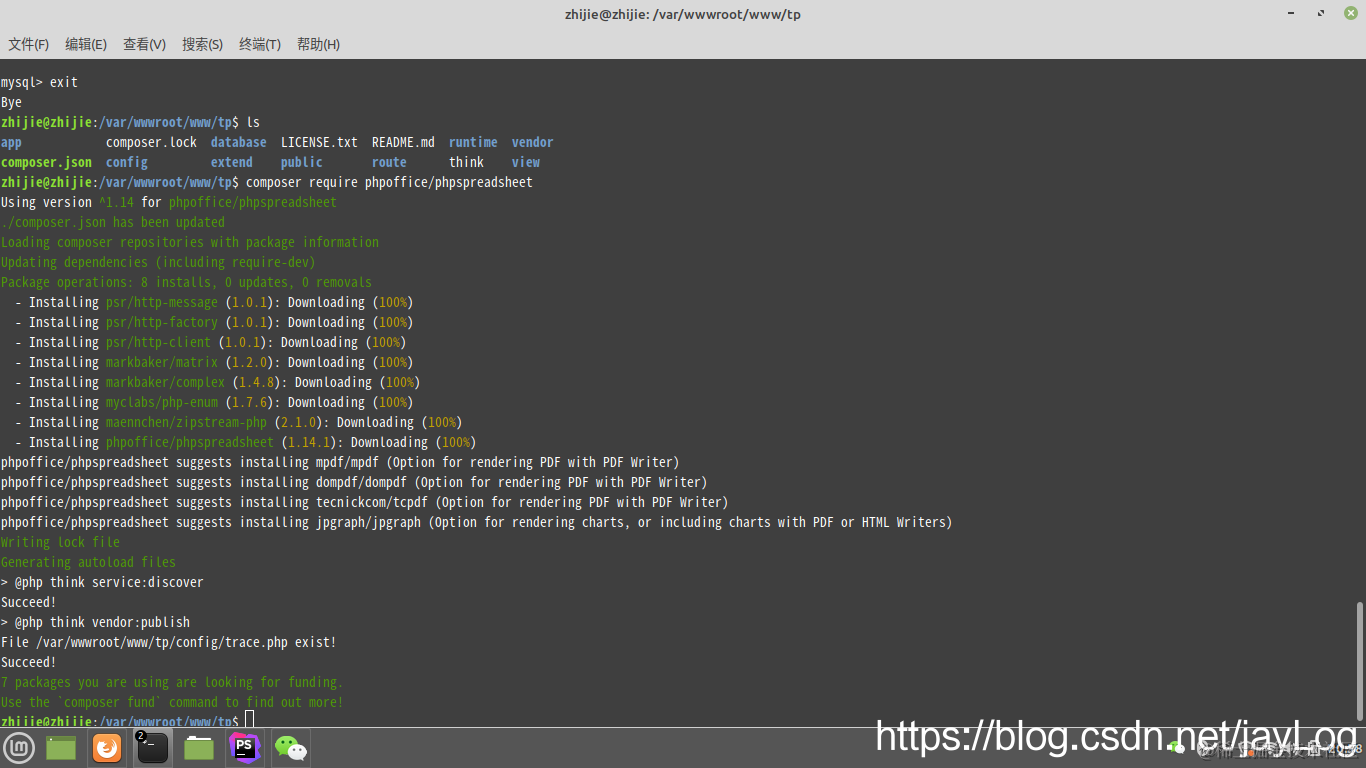The image size is (1366, 768).
Task: Open the 查看(V) menu
Action: click(144, 44)
